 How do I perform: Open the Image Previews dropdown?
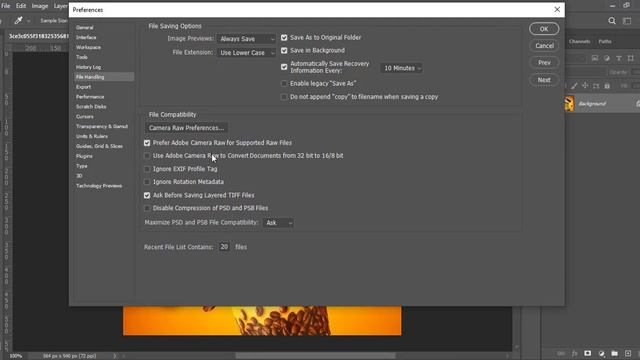pyautogui.click(x=246, y=39)
